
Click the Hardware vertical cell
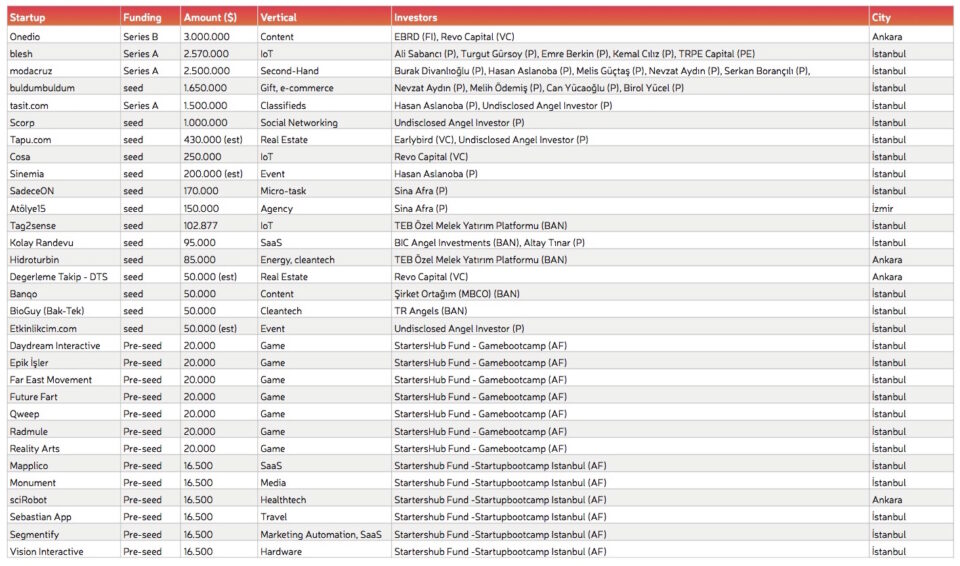324,551
